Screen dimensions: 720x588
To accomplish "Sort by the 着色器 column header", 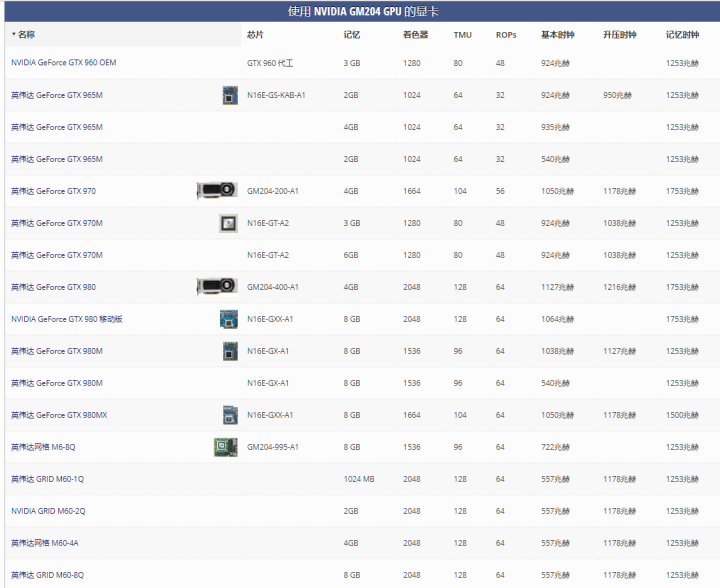I will click(x=415, y=34).
